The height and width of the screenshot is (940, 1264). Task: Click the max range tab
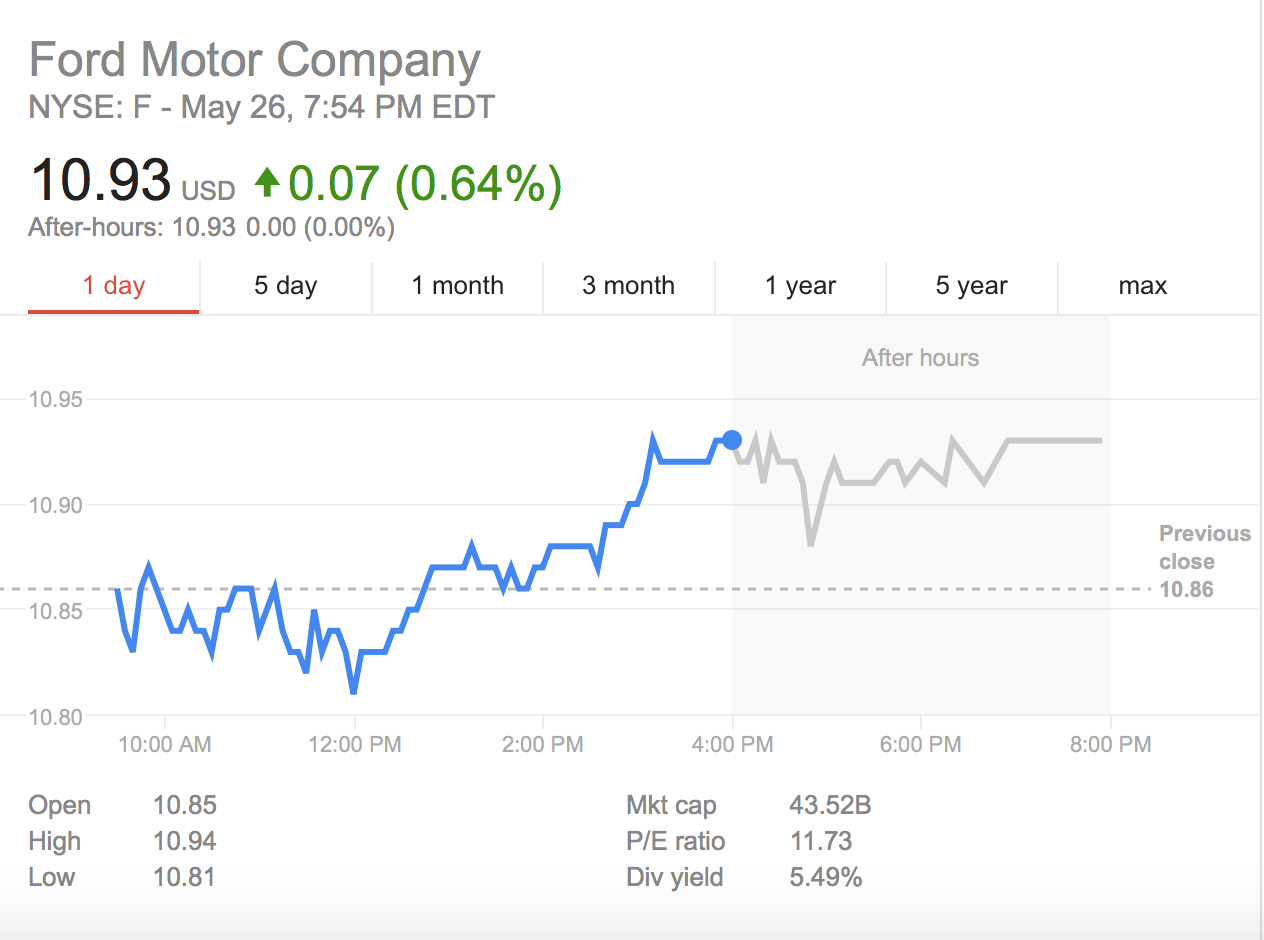click(1142, 286)
